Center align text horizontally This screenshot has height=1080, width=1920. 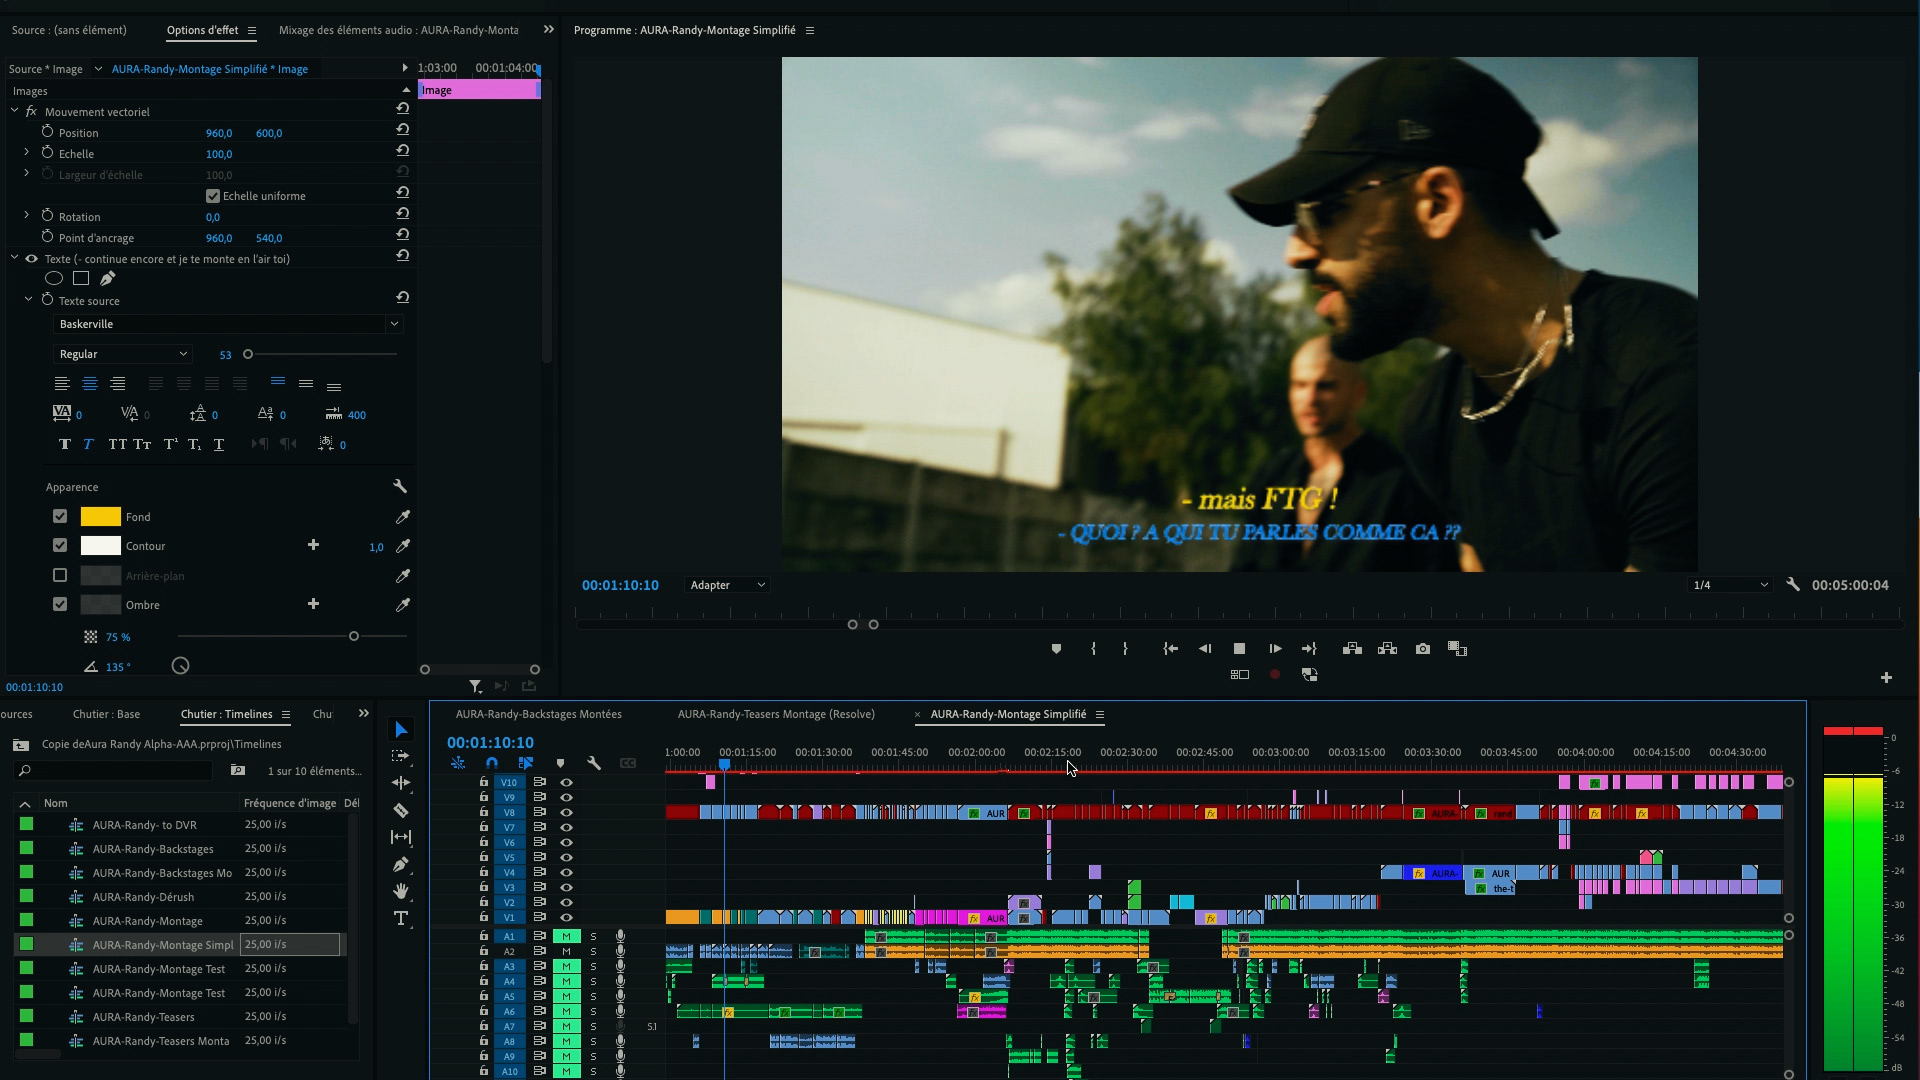pyautogui.click(x=89, y=384)
